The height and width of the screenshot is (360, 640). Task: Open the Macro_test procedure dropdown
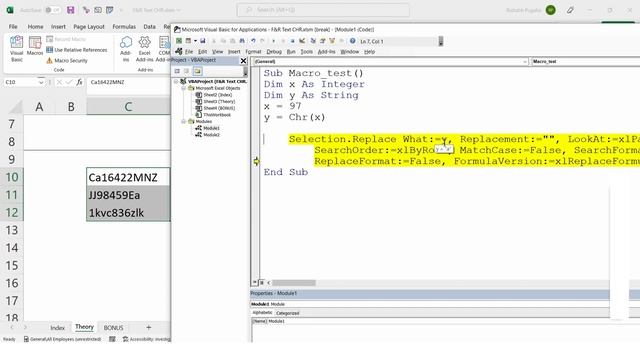[585, 61]
